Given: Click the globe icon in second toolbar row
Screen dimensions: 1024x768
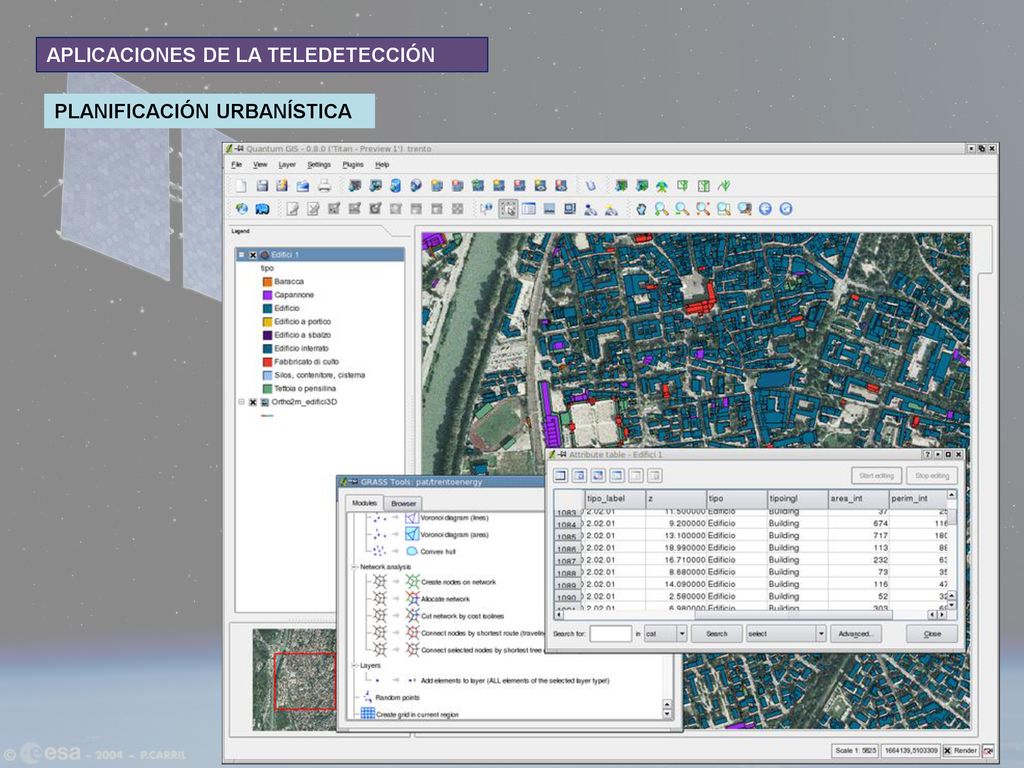Looking at the screenshot, I should pos(242,209).
